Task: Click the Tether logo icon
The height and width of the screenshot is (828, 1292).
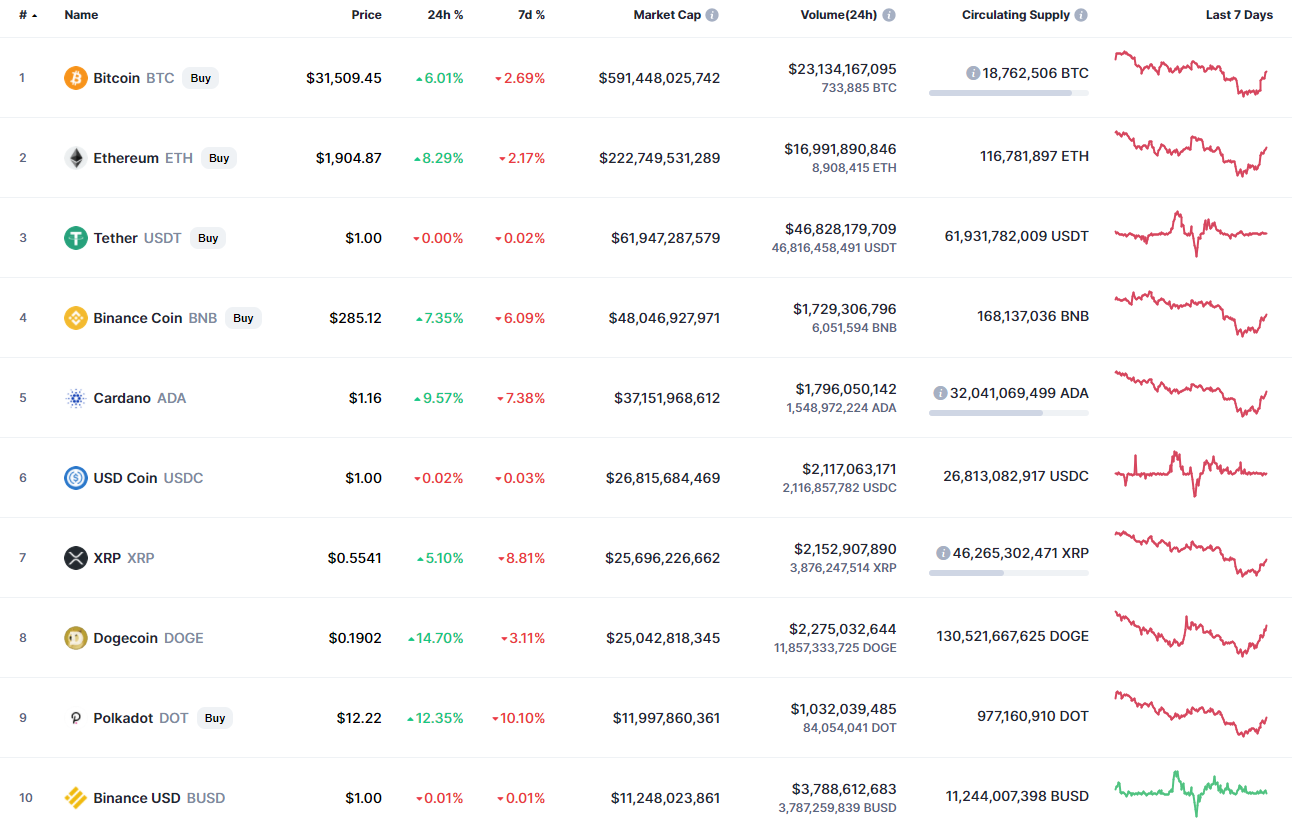Action: 76,238
